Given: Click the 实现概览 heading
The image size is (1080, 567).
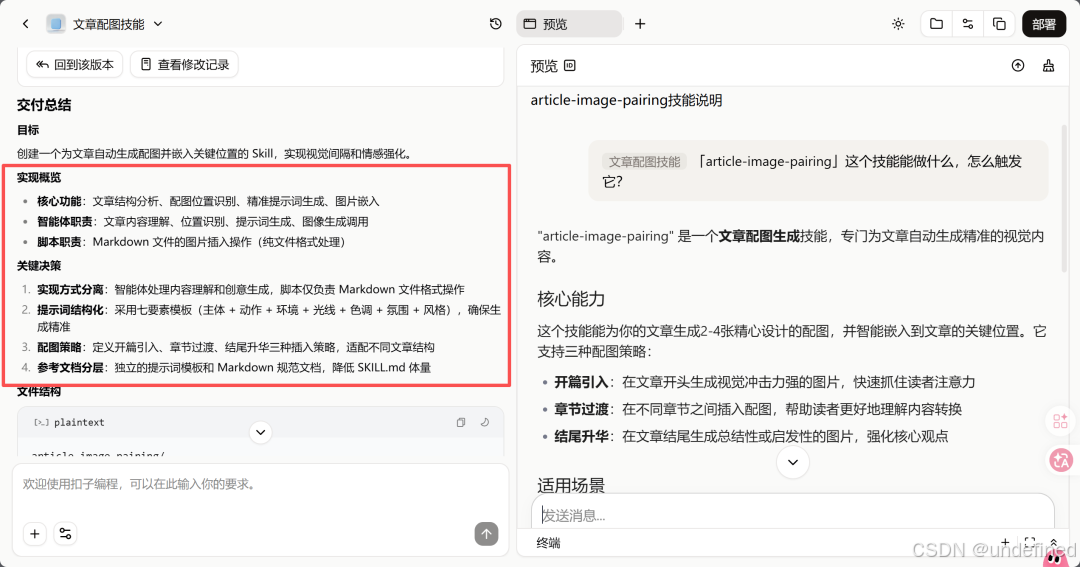Looking at the screenshot, I should click(x=39, y=177).
